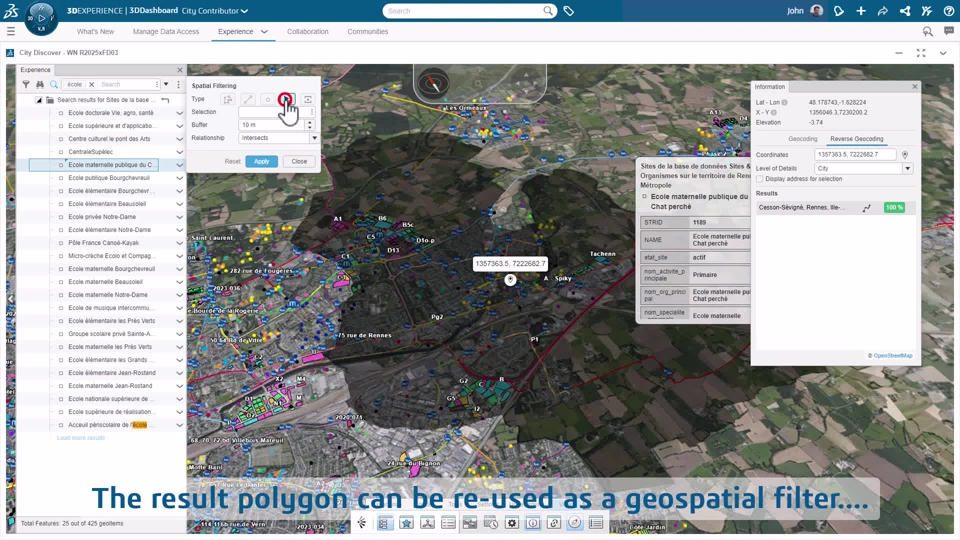Collapse the 'Search results for Sites de la base' folder
This screenshot has height=540, width=960.
tap(39, 100)
